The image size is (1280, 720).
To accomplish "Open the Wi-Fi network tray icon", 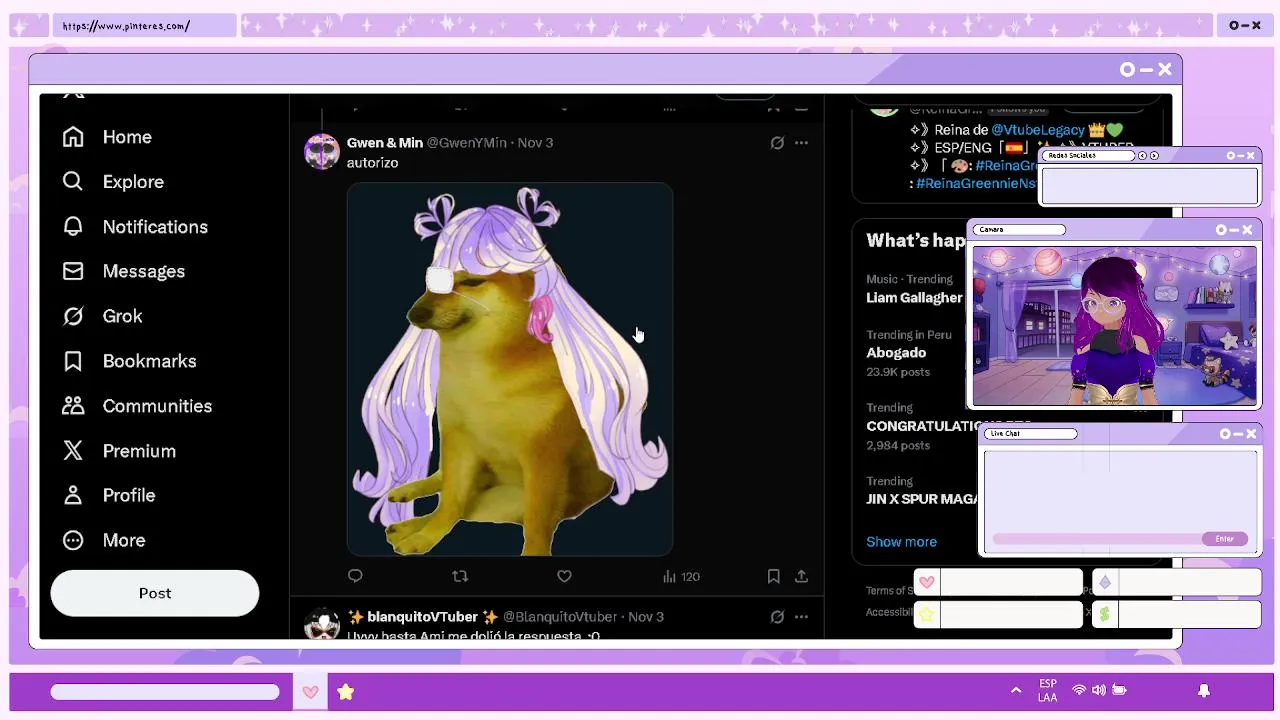I will [x=1079, y=690].
